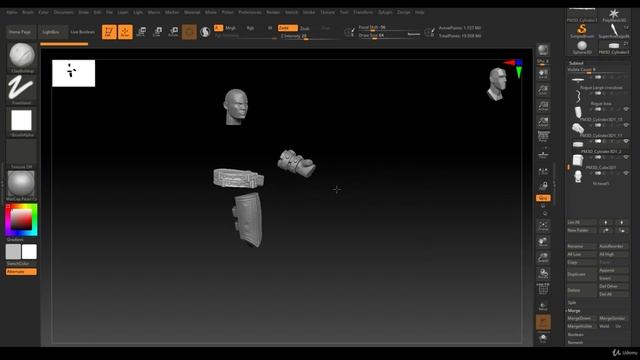The image size is (640, 360).
Task: Click the L.Sym local symmetry icon
Action: click(543, 171)
